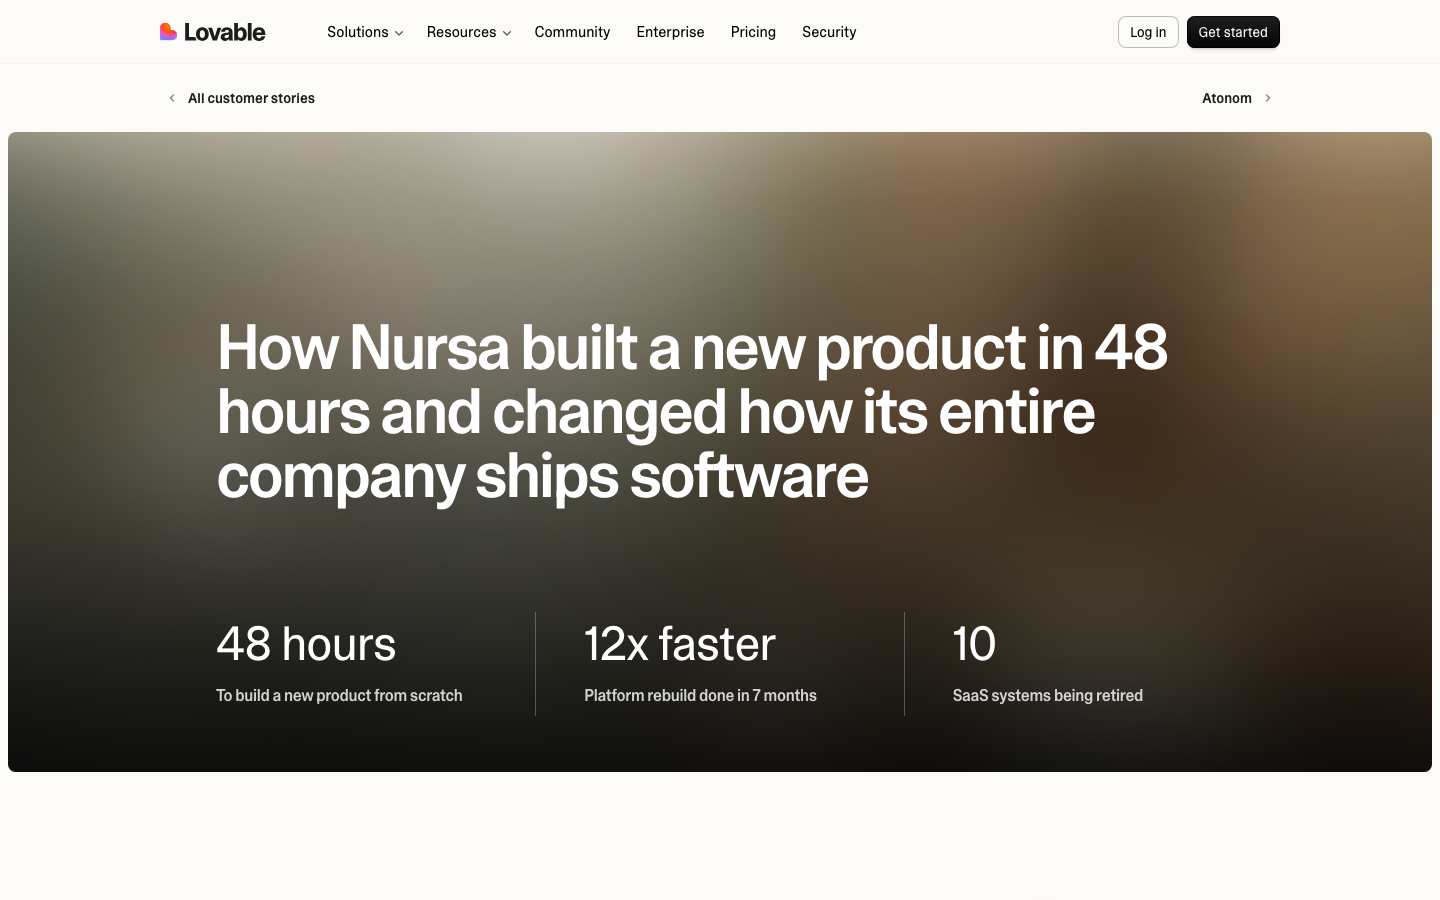Click the back chevron beside All customer stories
This screenshot has height=900, width=1440.
(172, 98)
